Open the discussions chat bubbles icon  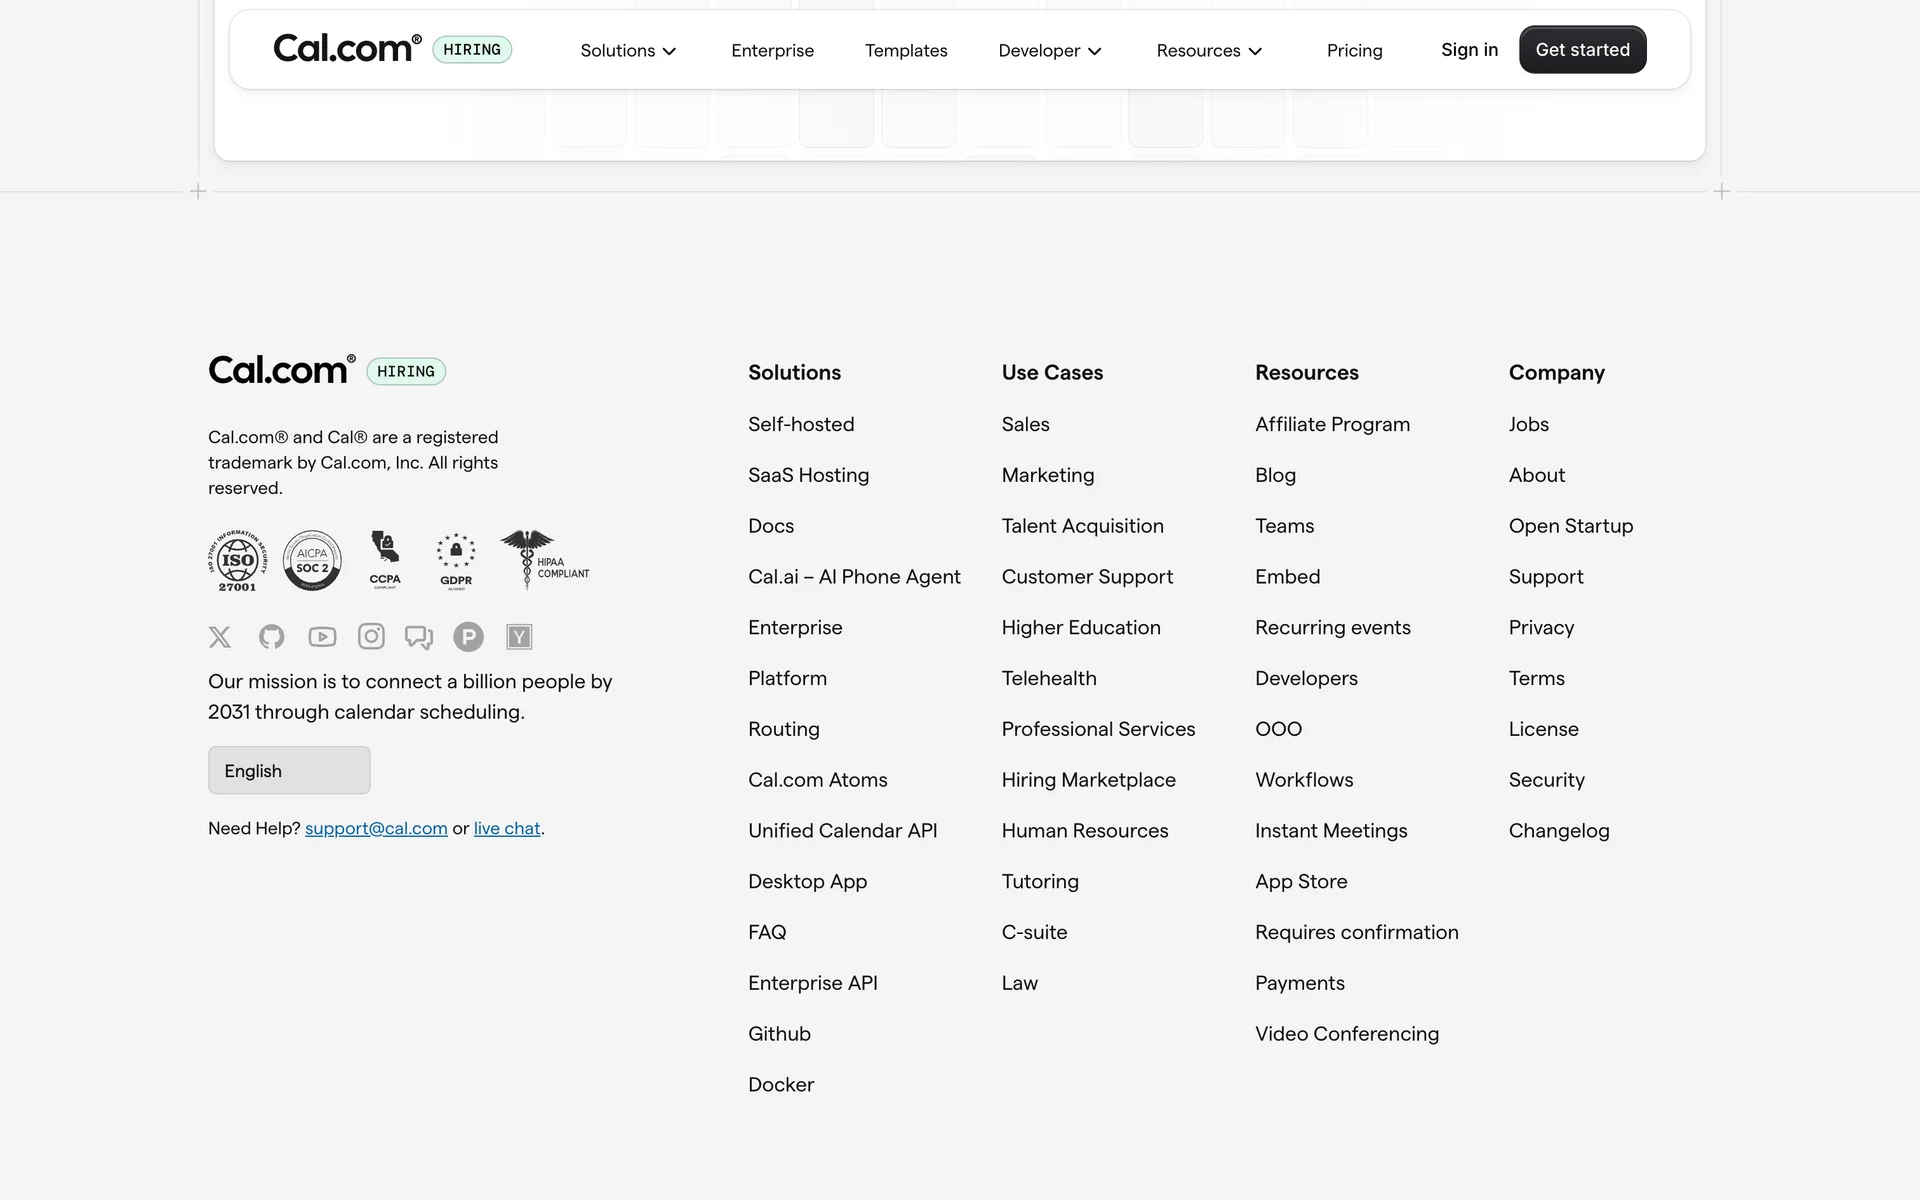tap(419, 637)
